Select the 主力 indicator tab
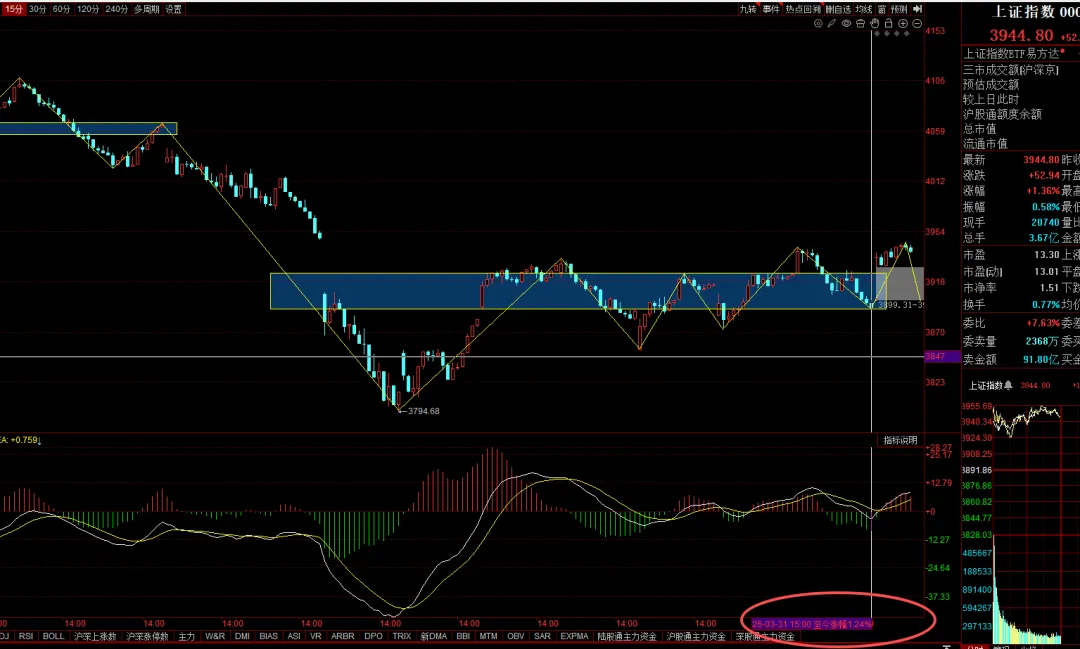Image resolution: width=1080 pixels, height=649 pixels. [x=187, y=636]
